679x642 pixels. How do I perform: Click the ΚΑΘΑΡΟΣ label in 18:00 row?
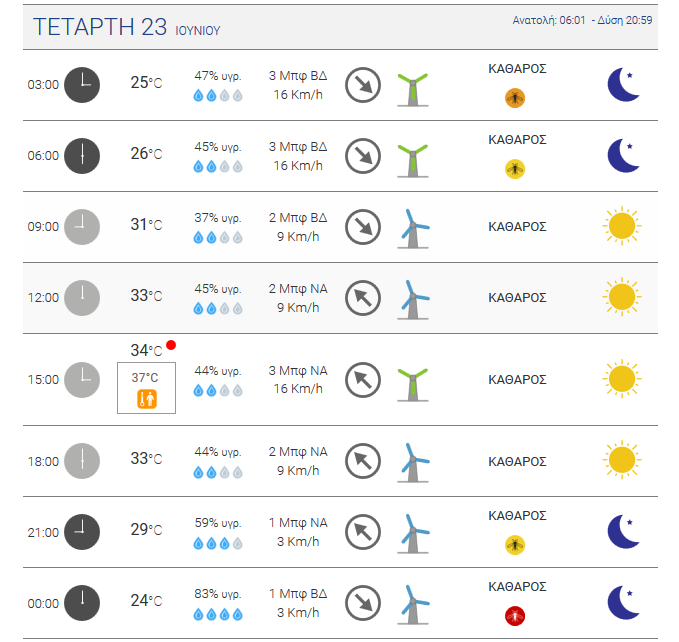(x=517, y=461)
